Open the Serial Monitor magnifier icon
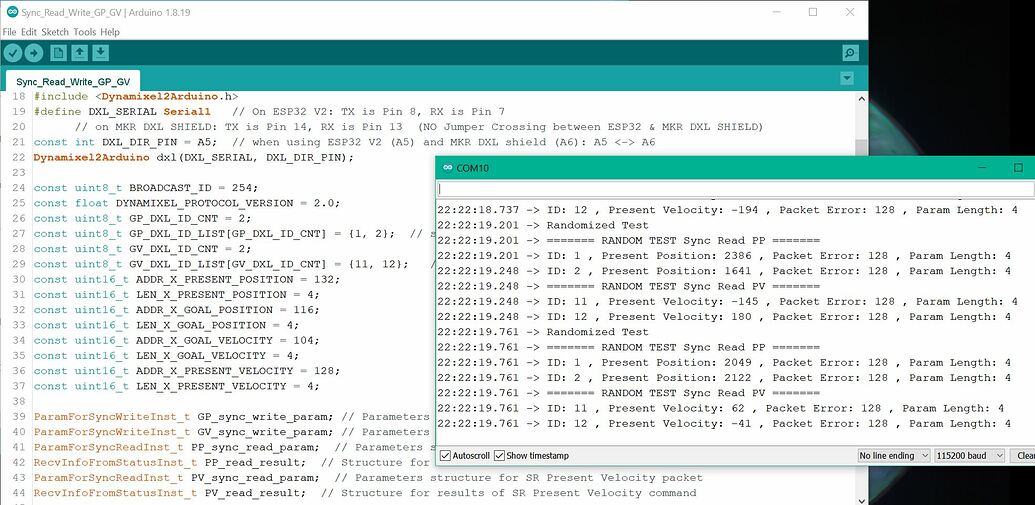This screenshot has width=1035, height=505. click(x=850, y=53)
